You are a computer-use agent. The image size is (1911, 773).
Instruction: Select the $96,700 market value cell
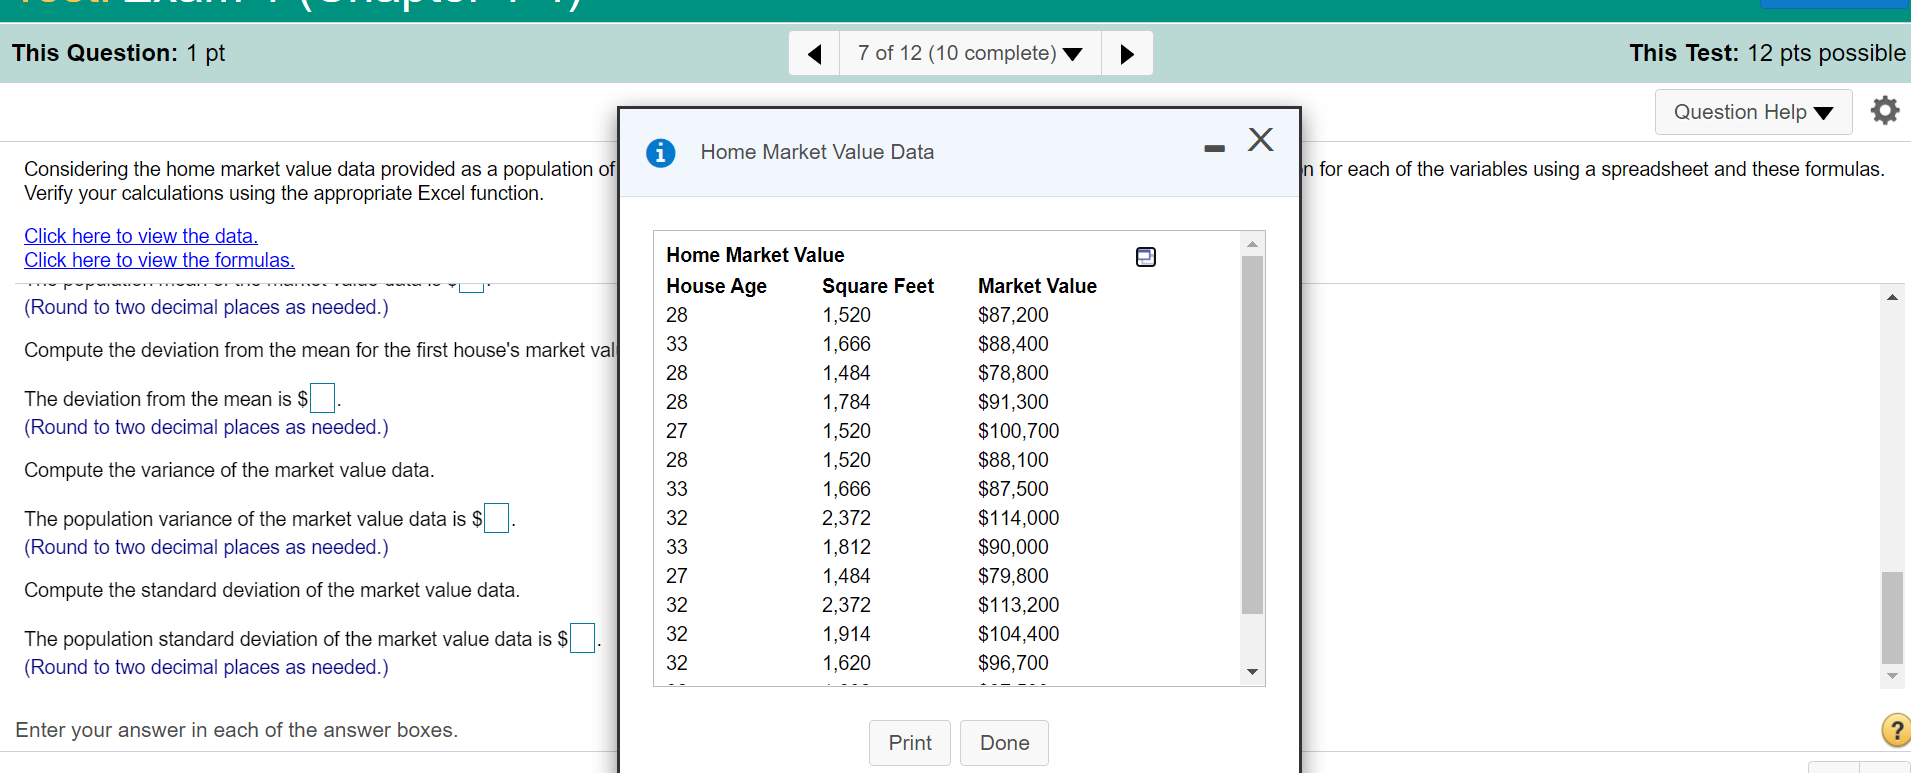(x=1013, y=663)
